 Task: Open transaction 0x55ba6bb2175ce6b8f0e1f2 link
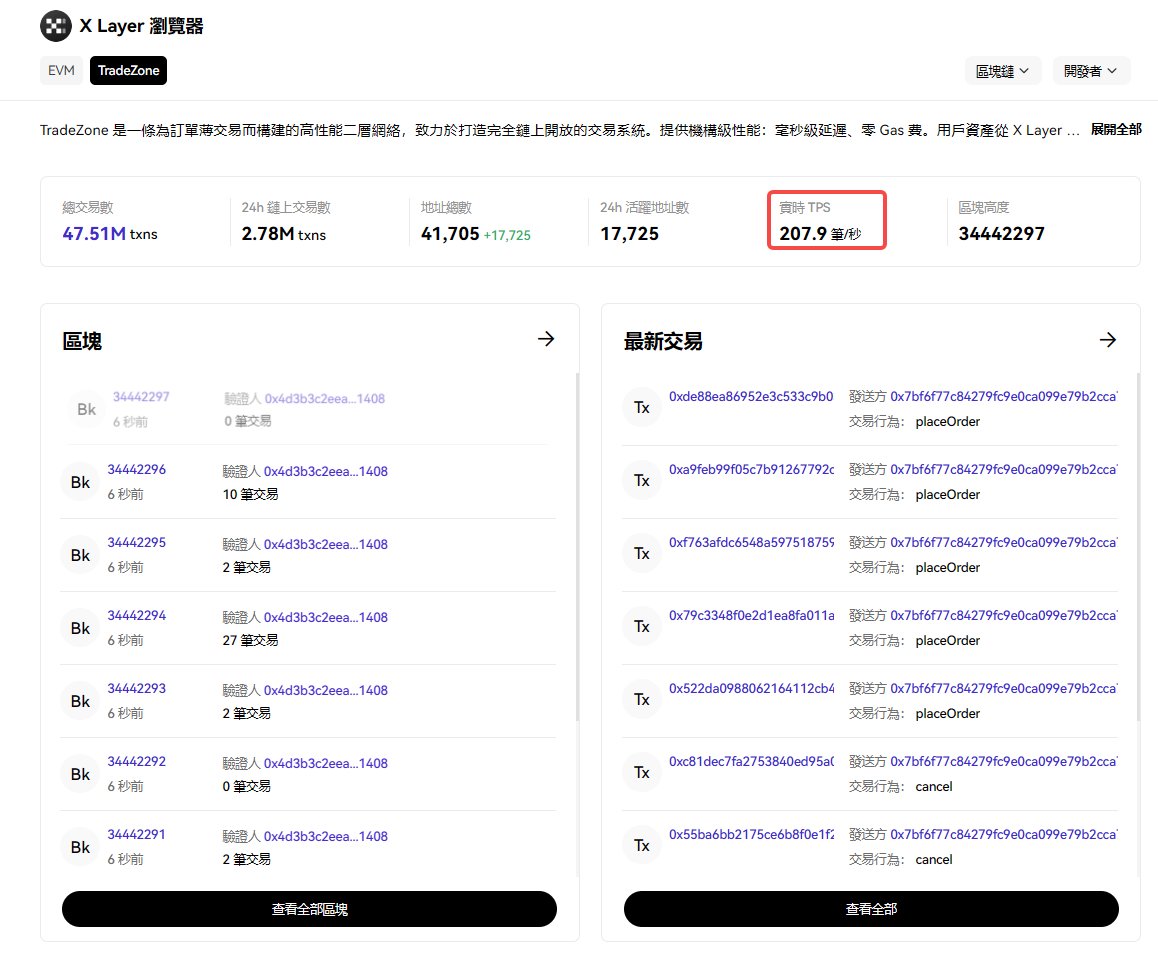point(751,835)
